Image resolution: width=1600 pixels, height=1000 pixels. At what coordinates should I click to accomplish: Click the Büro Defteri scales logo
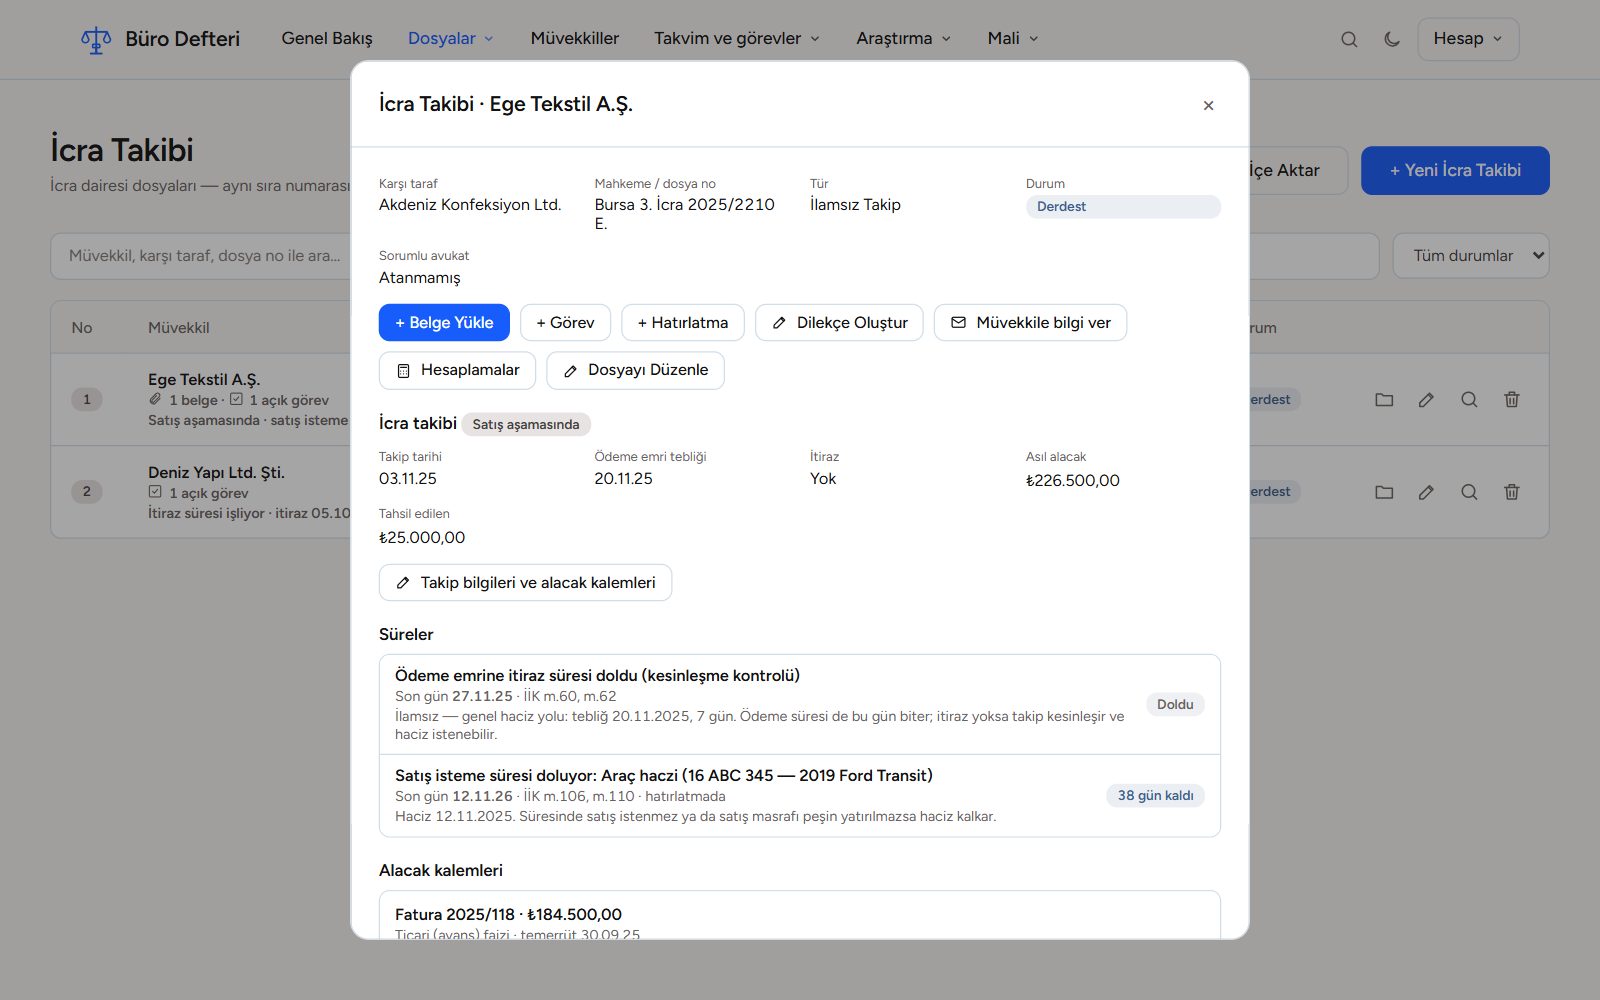point(96,39)
